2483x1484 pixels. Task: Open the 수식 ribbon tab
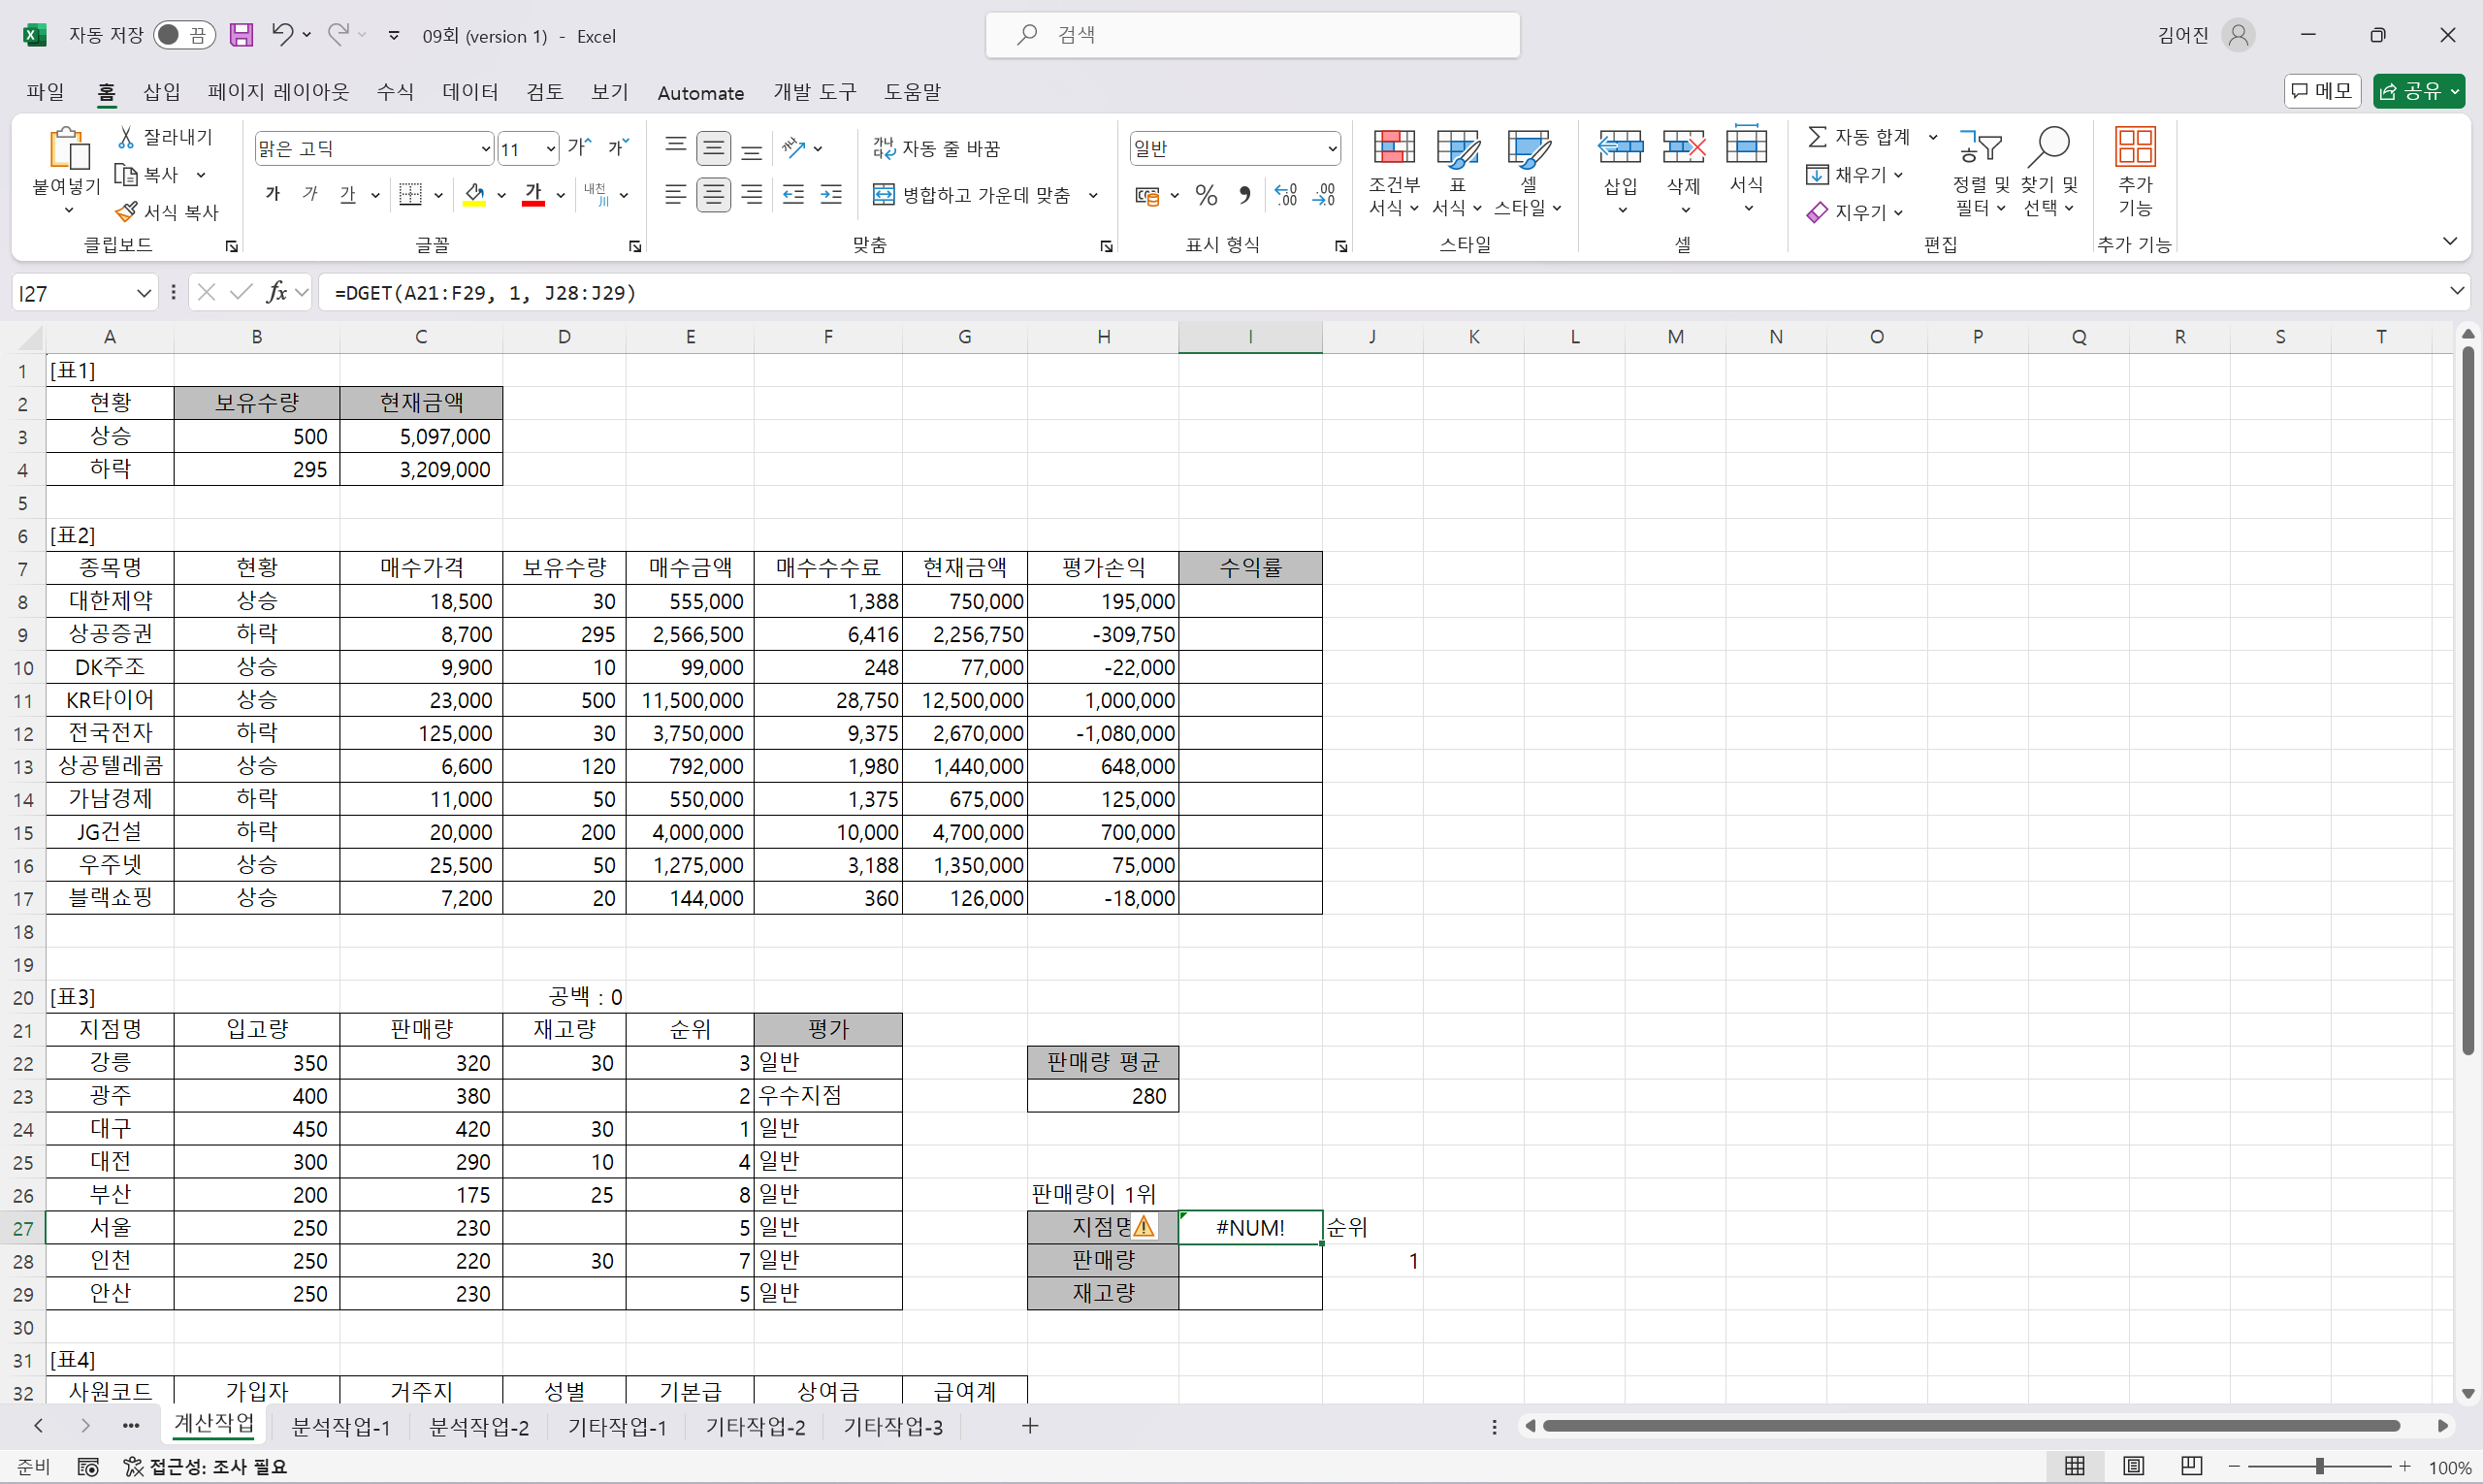395,92
